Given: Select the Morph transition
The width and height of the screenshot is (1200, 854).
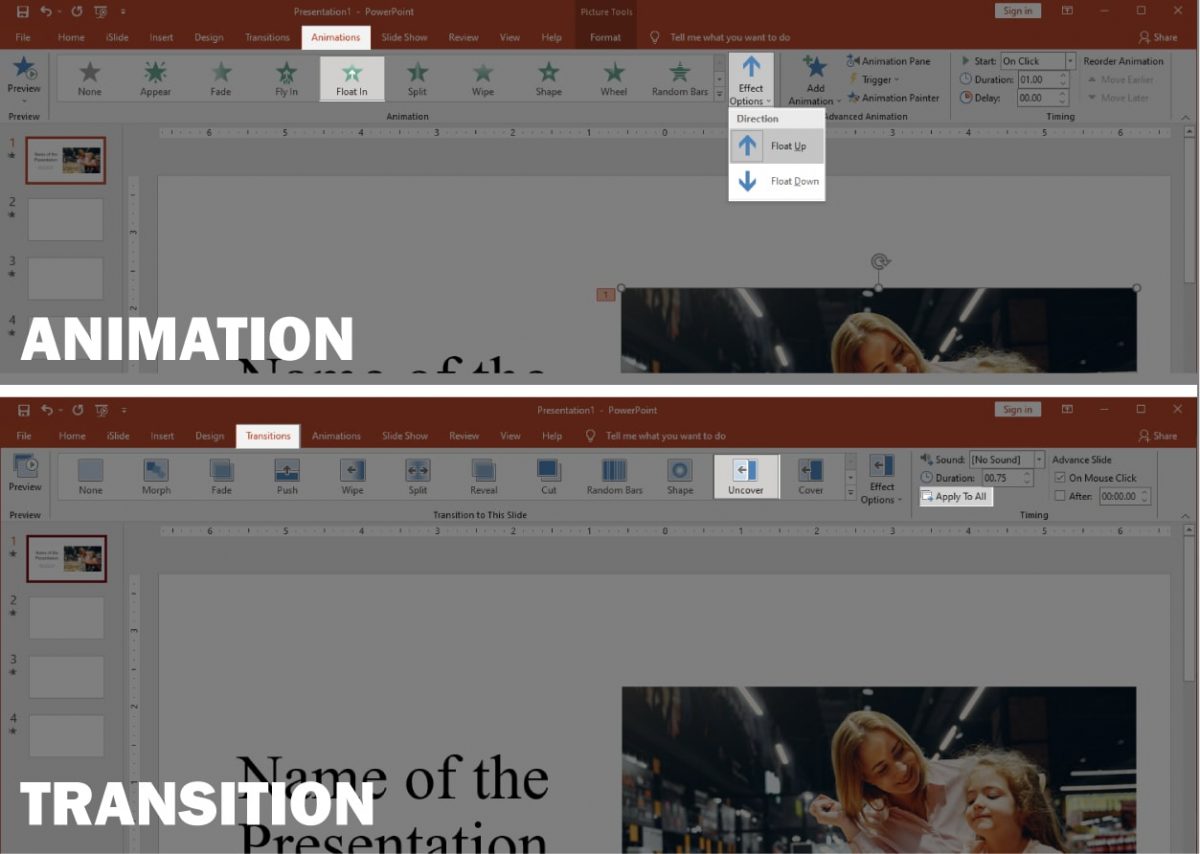Looking at the screenshot, I should pyautogui.click(x=155, y=477).
